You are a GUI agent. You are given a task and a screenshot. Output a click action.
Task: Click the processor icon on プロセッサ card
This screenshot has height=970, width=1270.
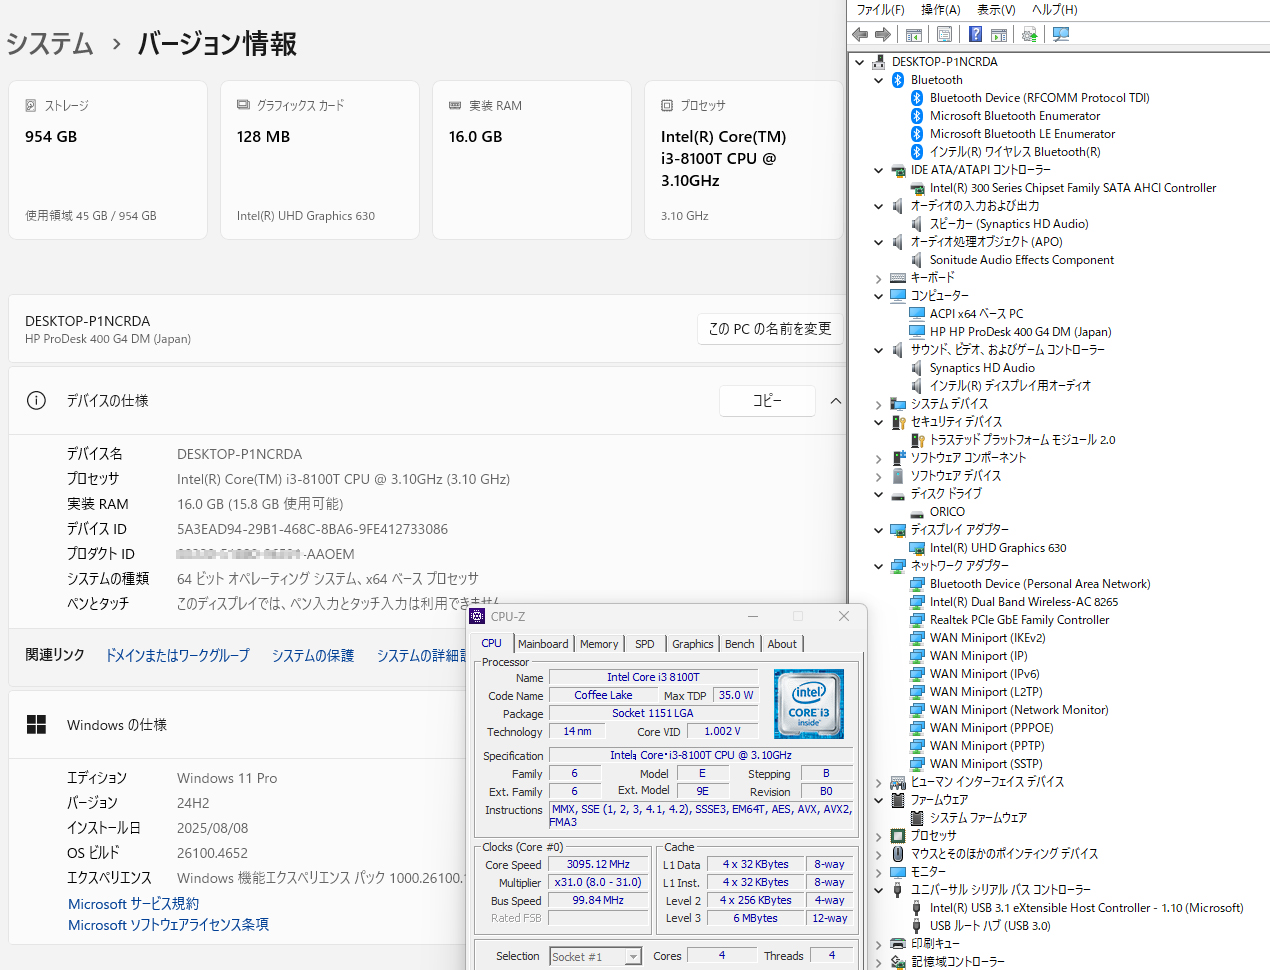(667, 105)
